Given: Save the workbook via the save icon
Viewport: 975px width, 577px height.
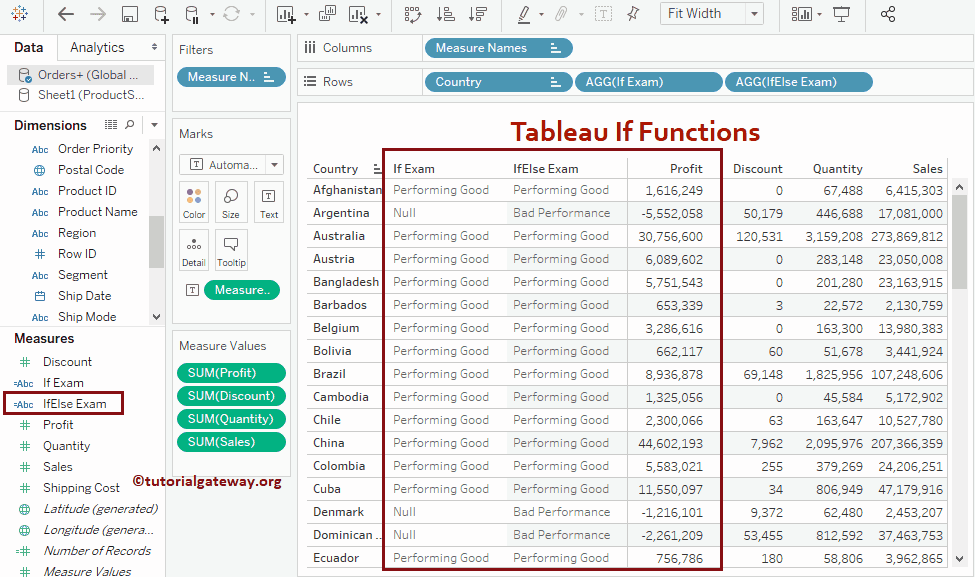Looking at the screenshot, I should [128, 13].
